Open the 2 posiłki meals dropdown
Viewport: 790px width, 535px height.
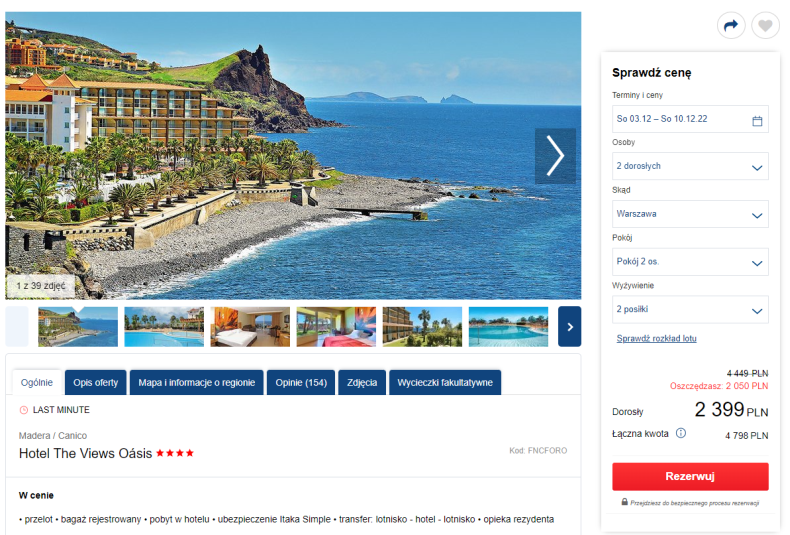coord(690,309)
